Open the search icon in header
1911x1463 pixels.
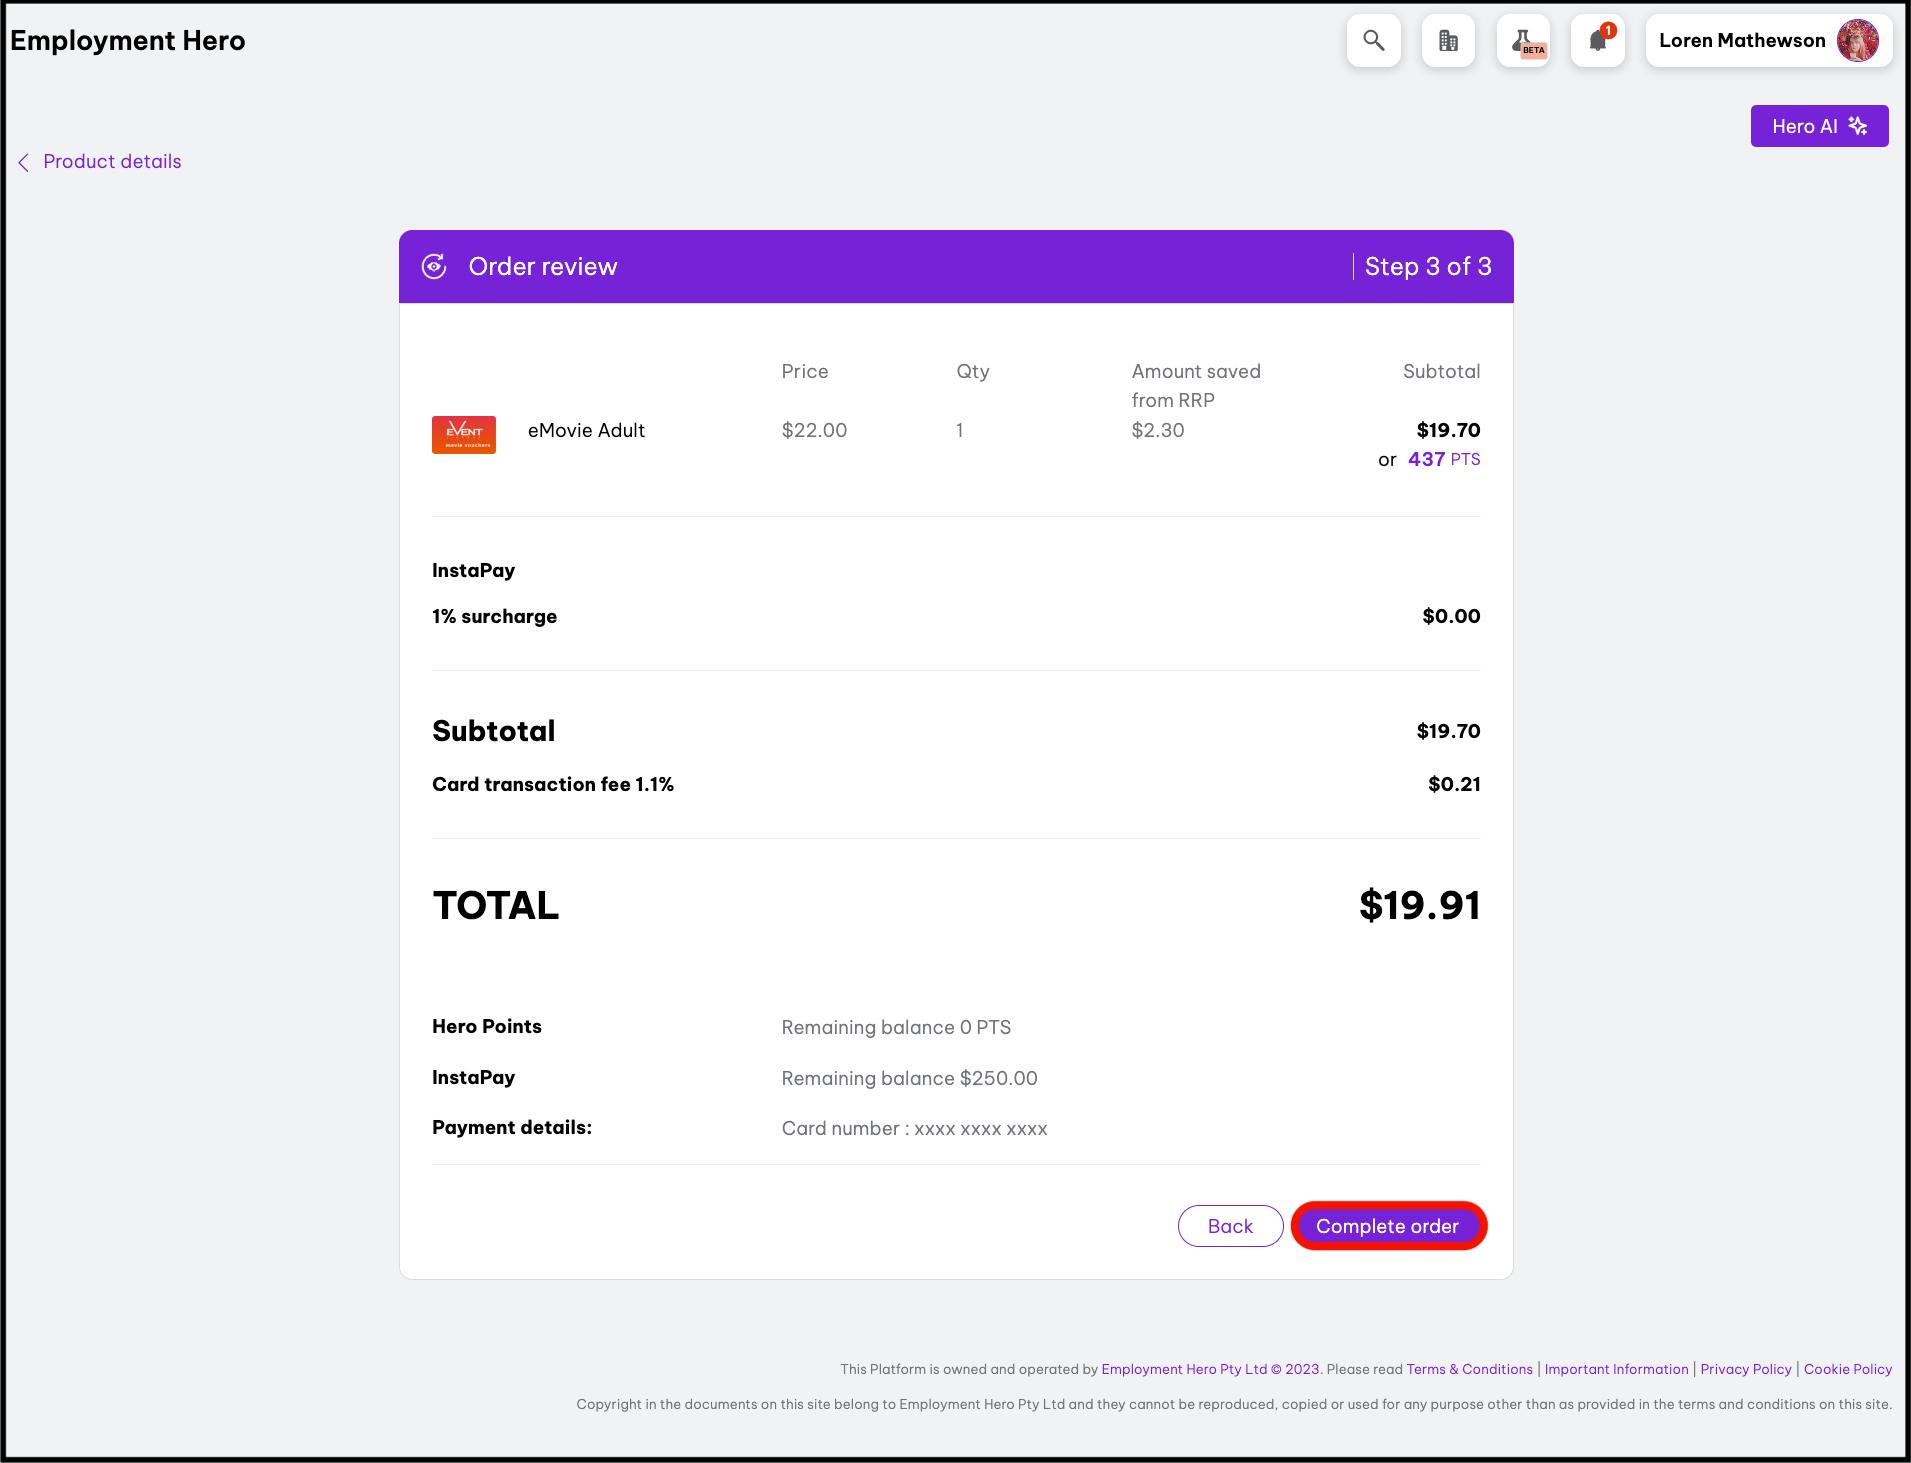(1373, 41)
